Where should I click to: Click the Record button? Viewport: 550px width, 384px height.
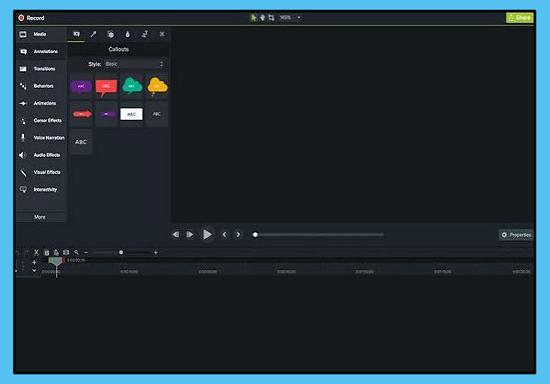click(31, 18)
